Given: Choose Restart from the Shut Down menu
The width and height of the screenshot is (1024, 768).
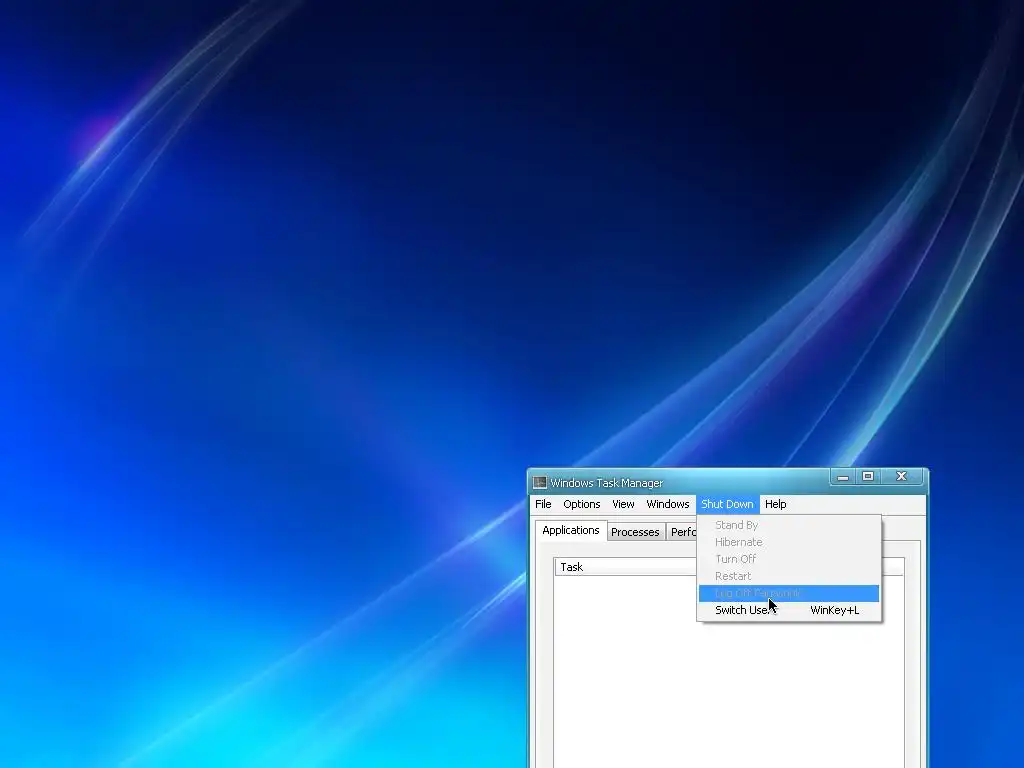Looking at the screenshot, I should pyautogui.click(x=789, y=576).
